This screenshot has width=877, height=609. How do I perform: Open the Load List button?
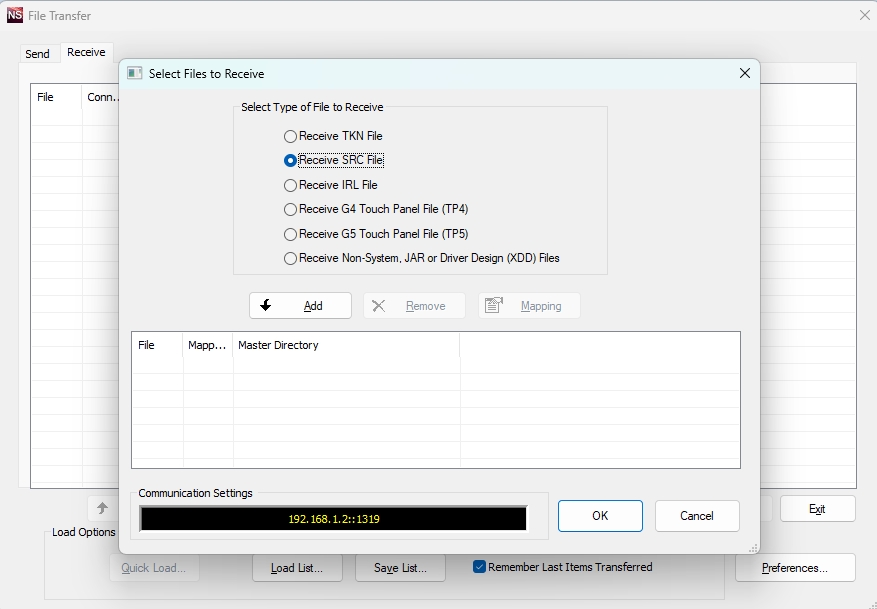297,568
